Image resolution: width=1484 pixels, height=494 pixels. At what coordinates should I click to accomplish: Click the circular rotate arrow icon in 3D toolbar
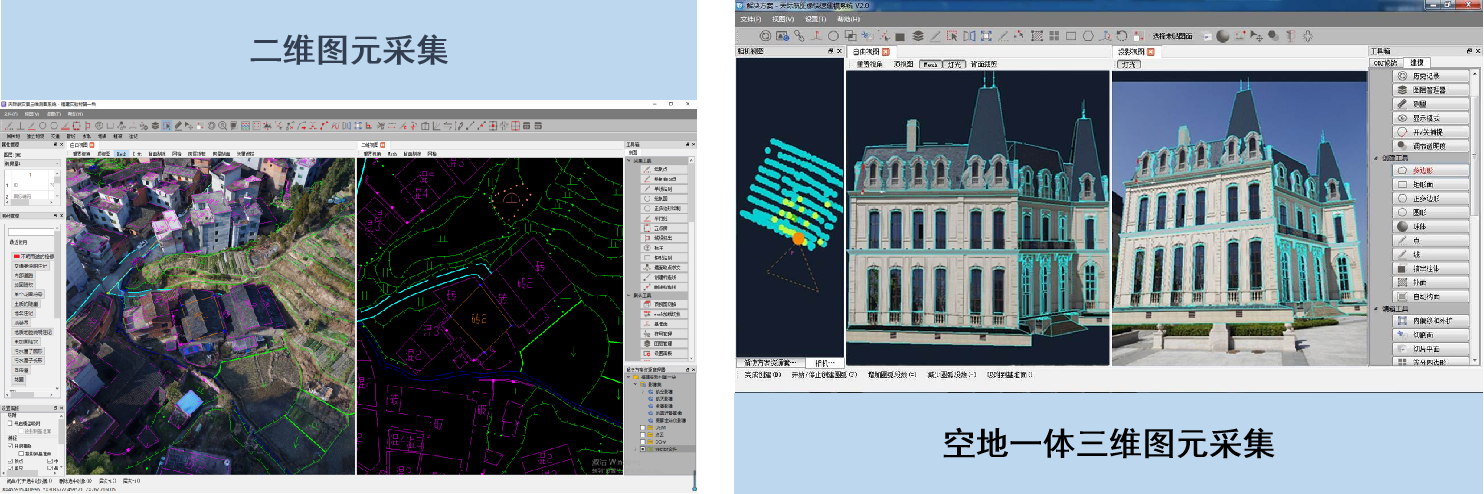click(1121, 36)
